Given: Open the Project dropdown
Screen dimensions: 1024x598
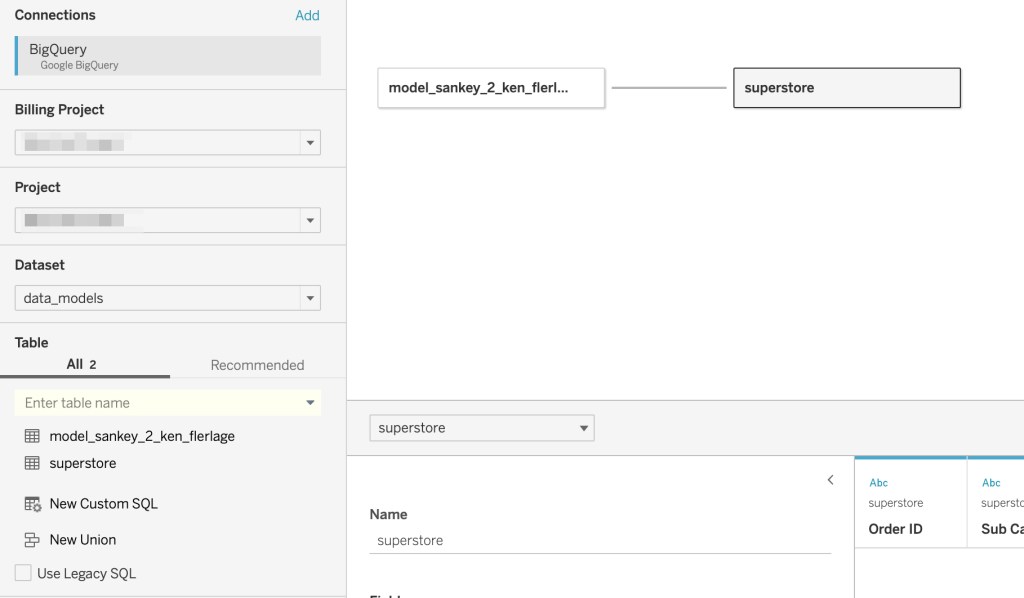Looking at the screenshot, I should click(x=168, y=220).
